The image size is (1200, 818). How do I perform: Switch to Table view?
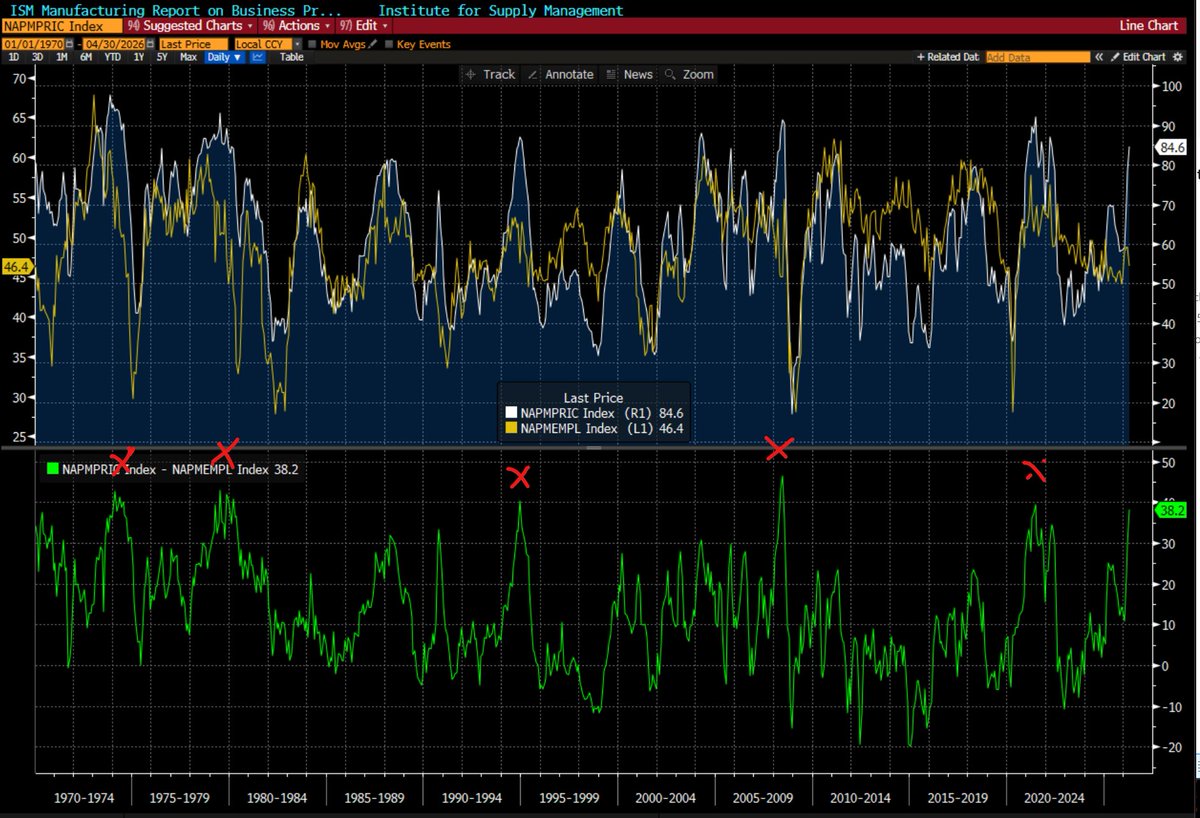(x=291, y=57)
